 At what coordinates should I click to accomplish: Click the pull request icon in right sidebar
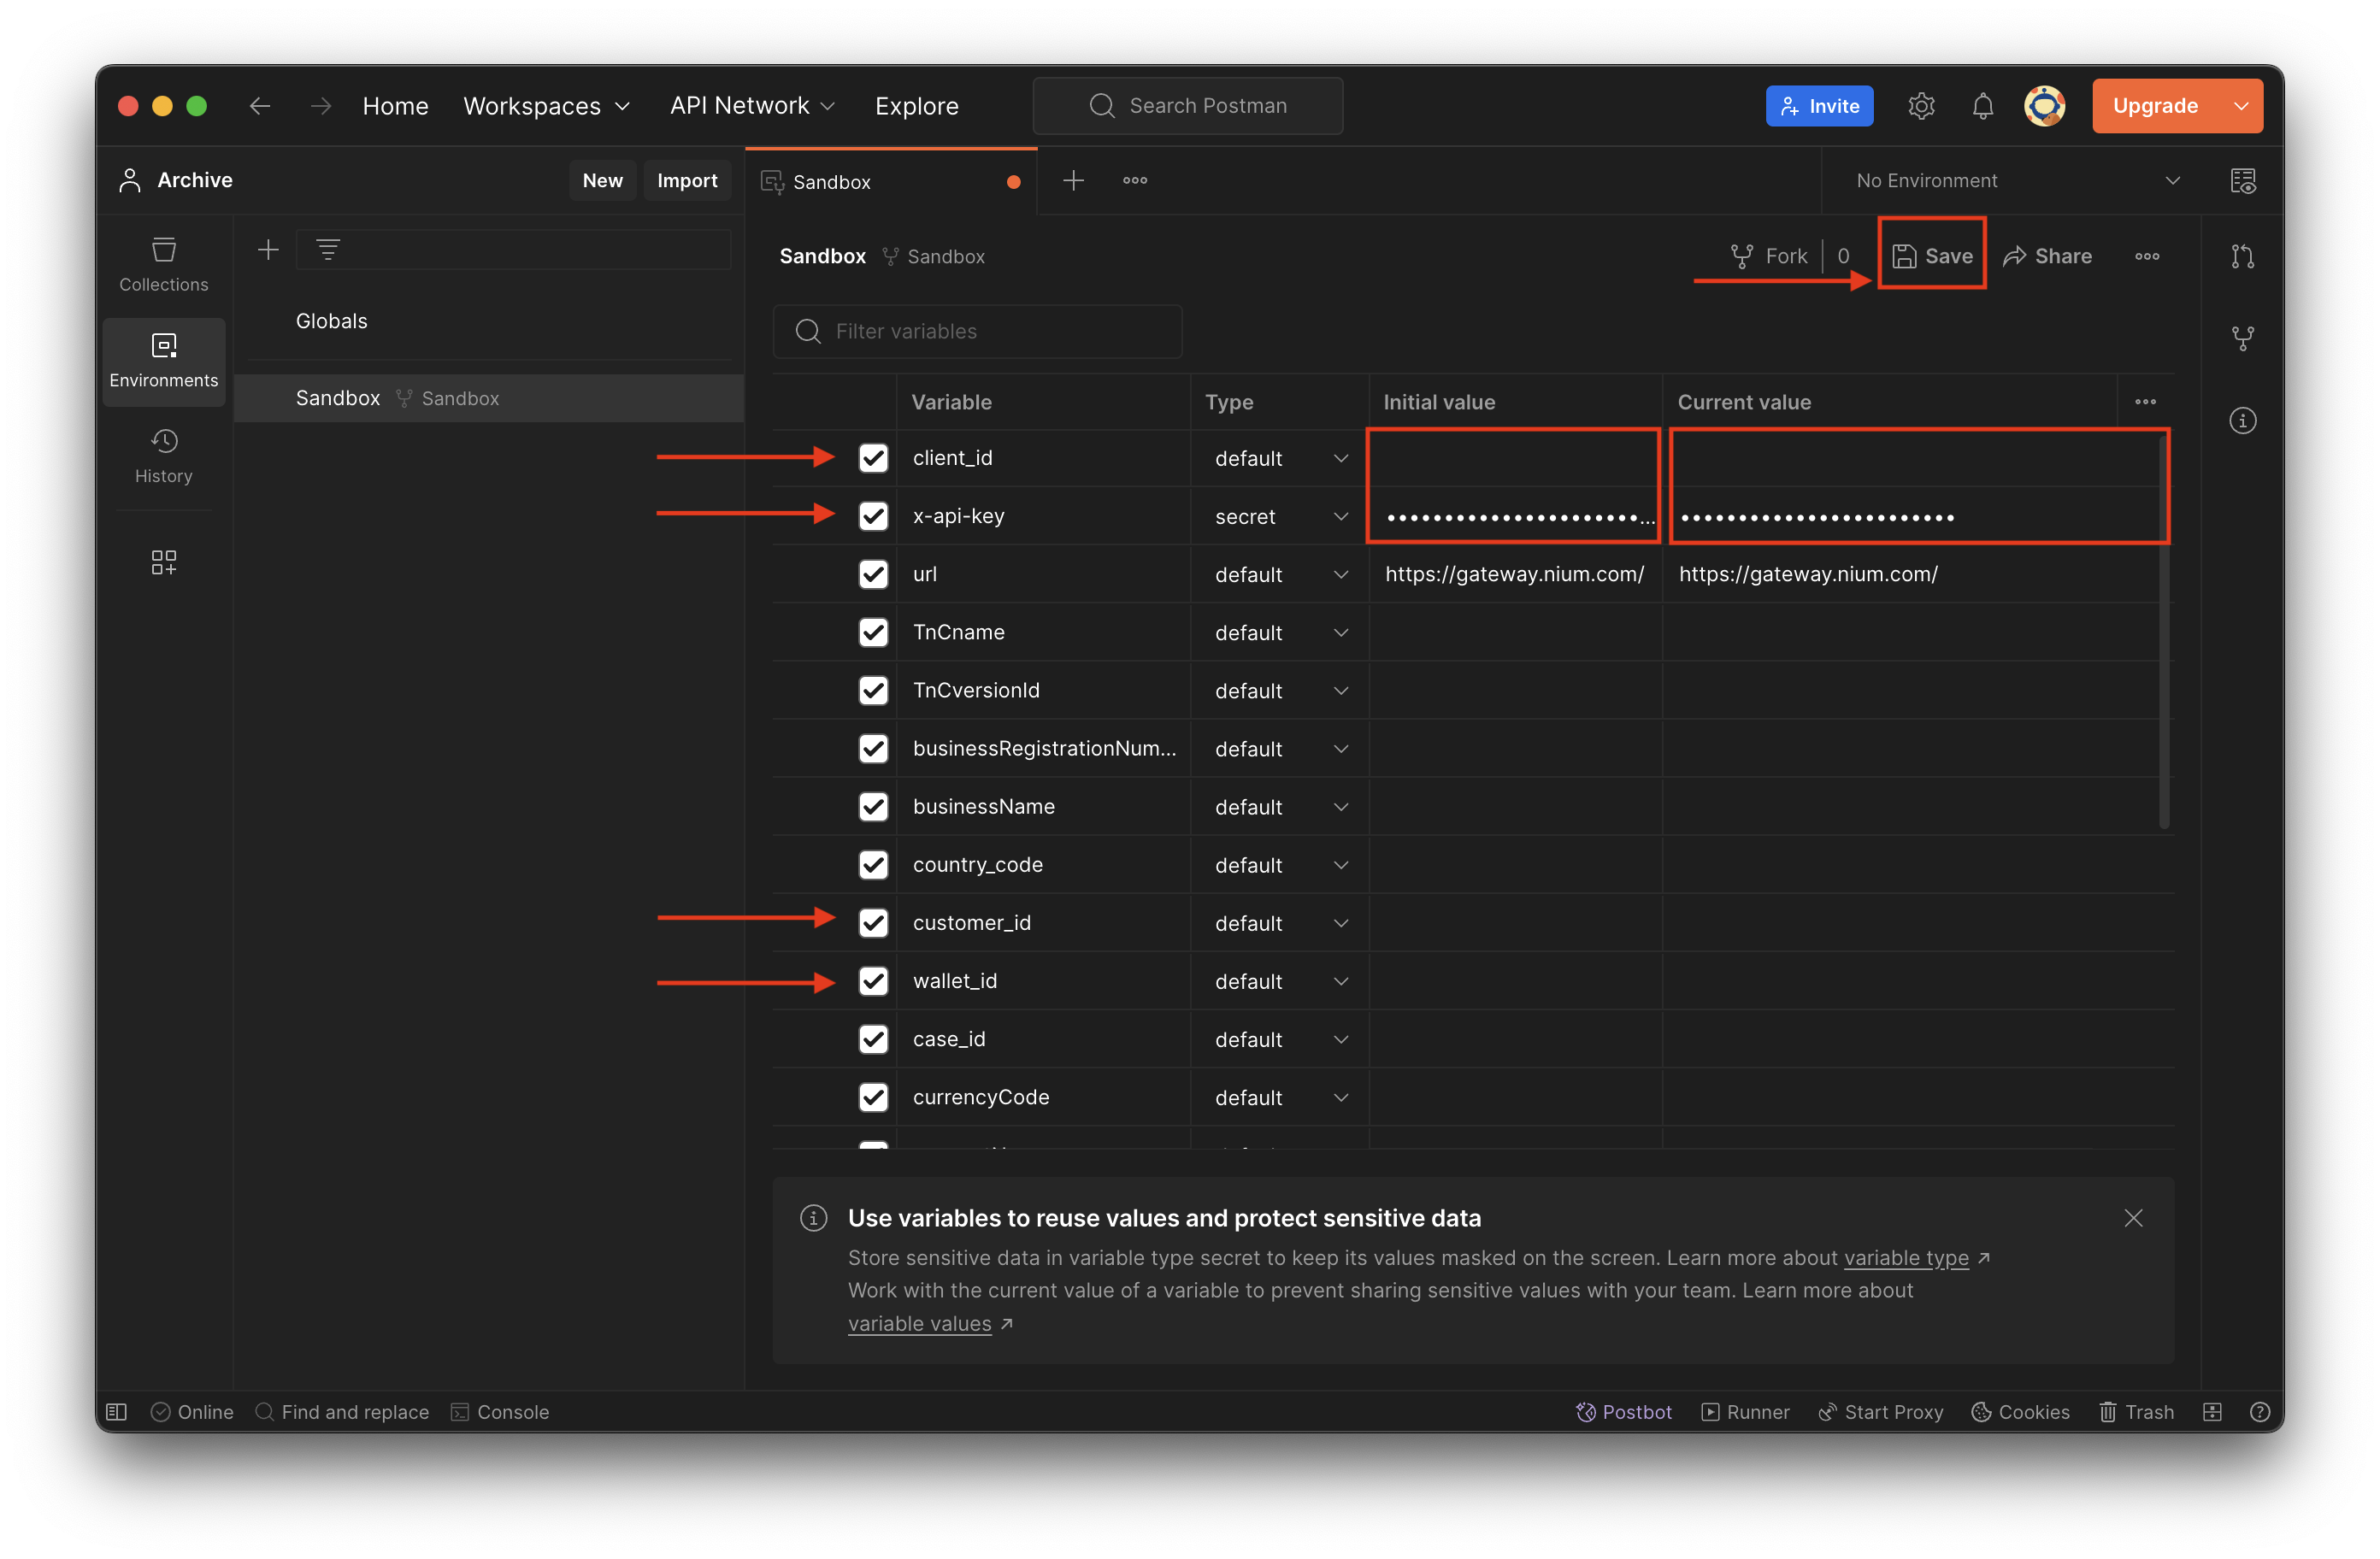click(x=2242, y=257)
